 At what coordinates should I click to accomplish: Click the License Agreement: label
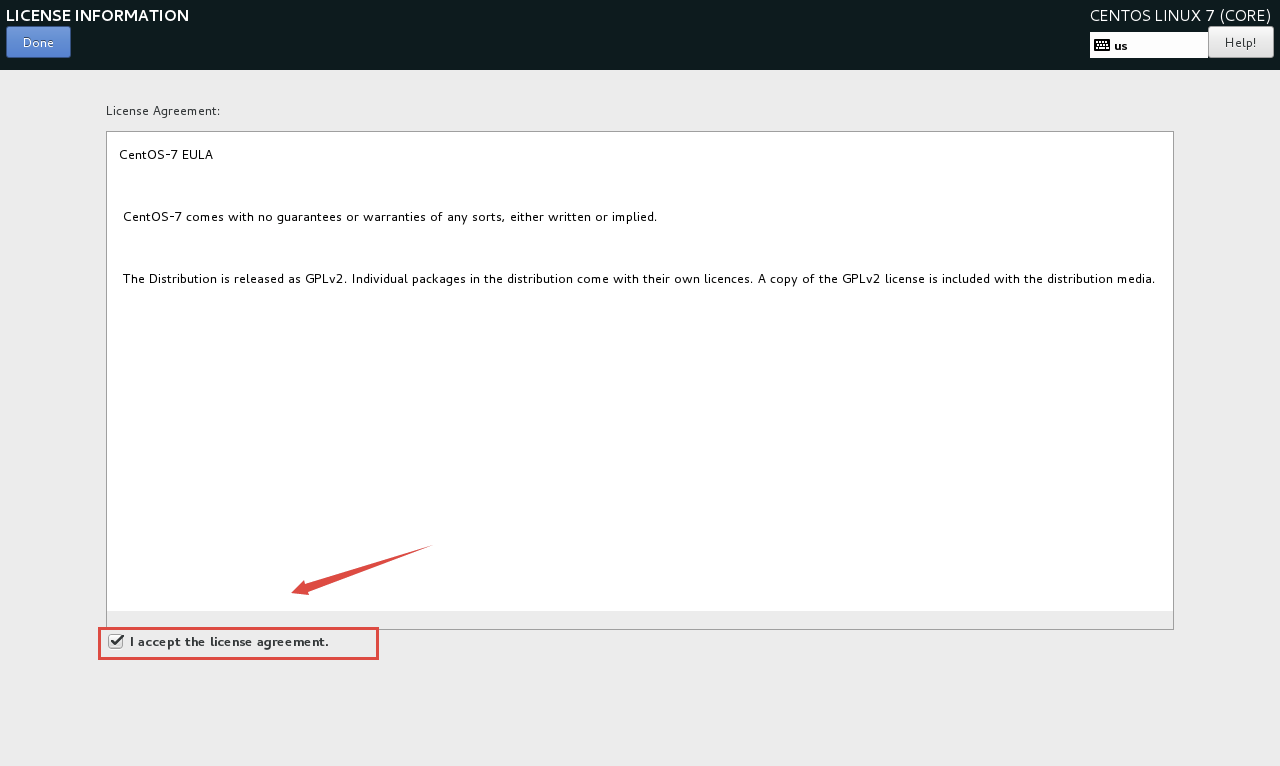pyautogui.click(x=163, y=111)
